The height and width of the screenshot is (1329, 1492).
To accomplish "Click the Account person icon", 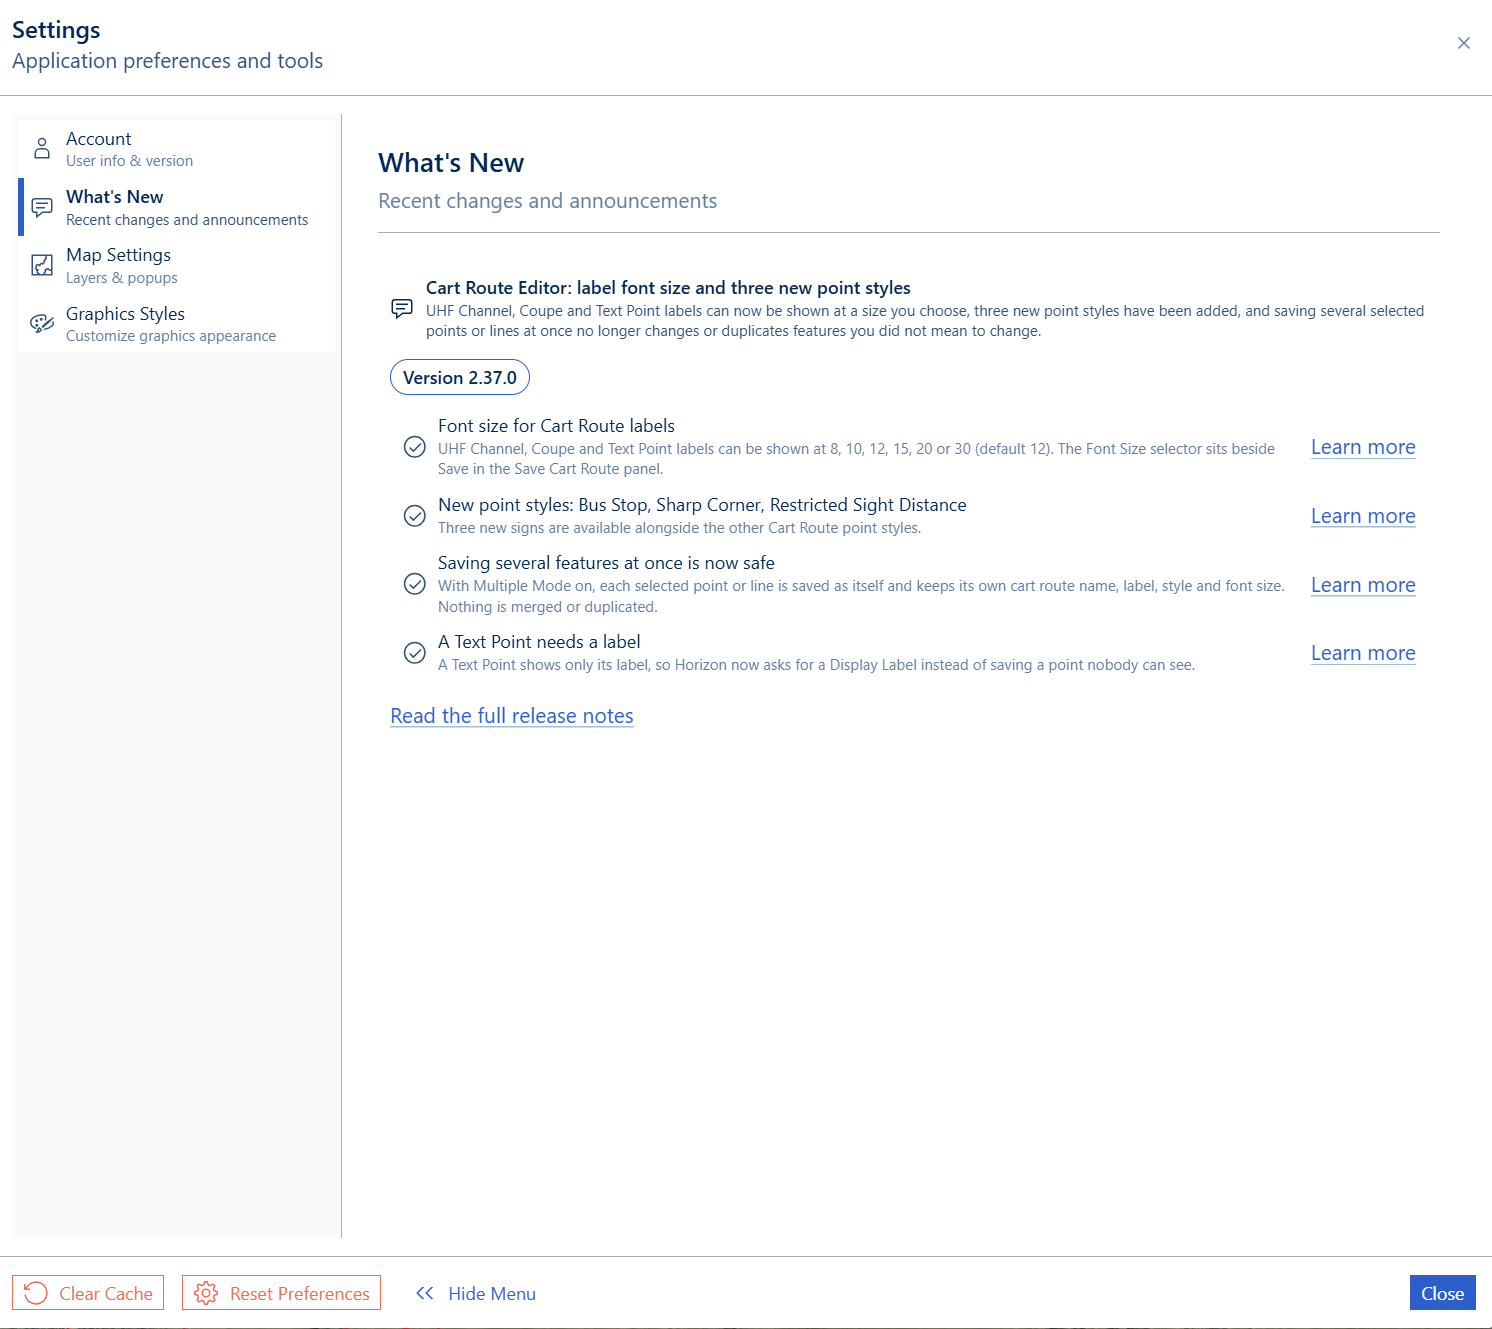I will click(42, 149).
